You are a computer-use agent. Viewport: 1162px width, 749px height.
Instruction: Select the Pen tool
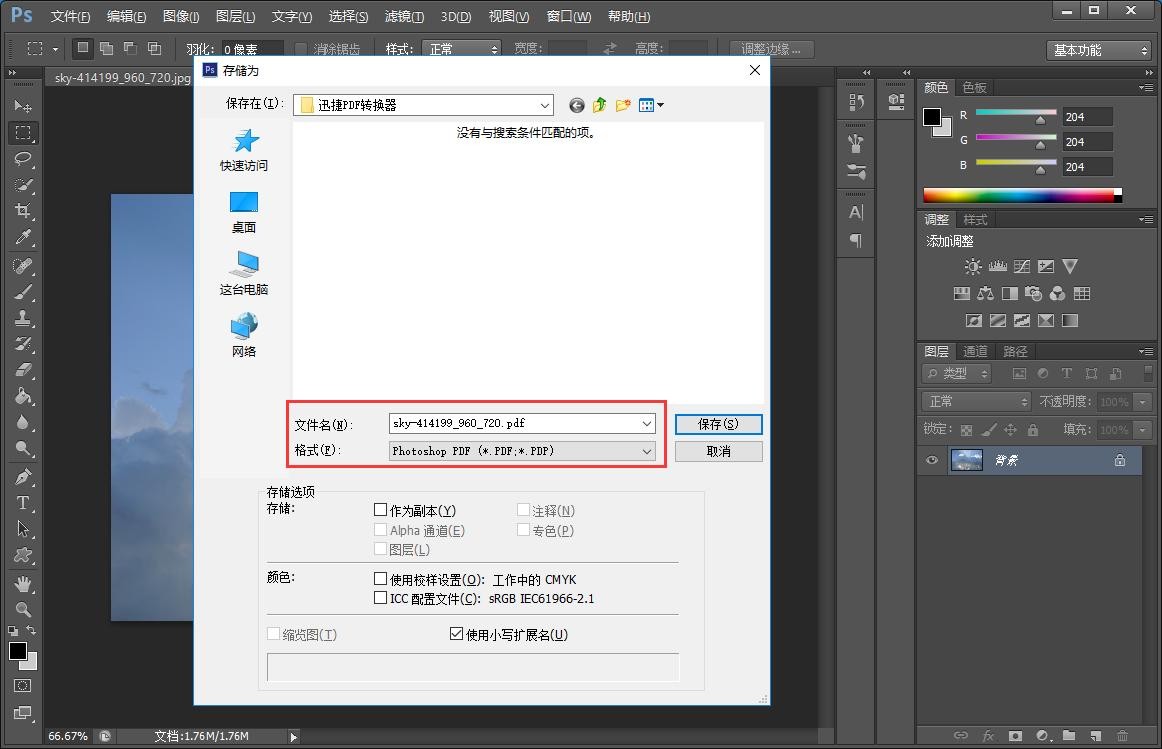[23, 477]
